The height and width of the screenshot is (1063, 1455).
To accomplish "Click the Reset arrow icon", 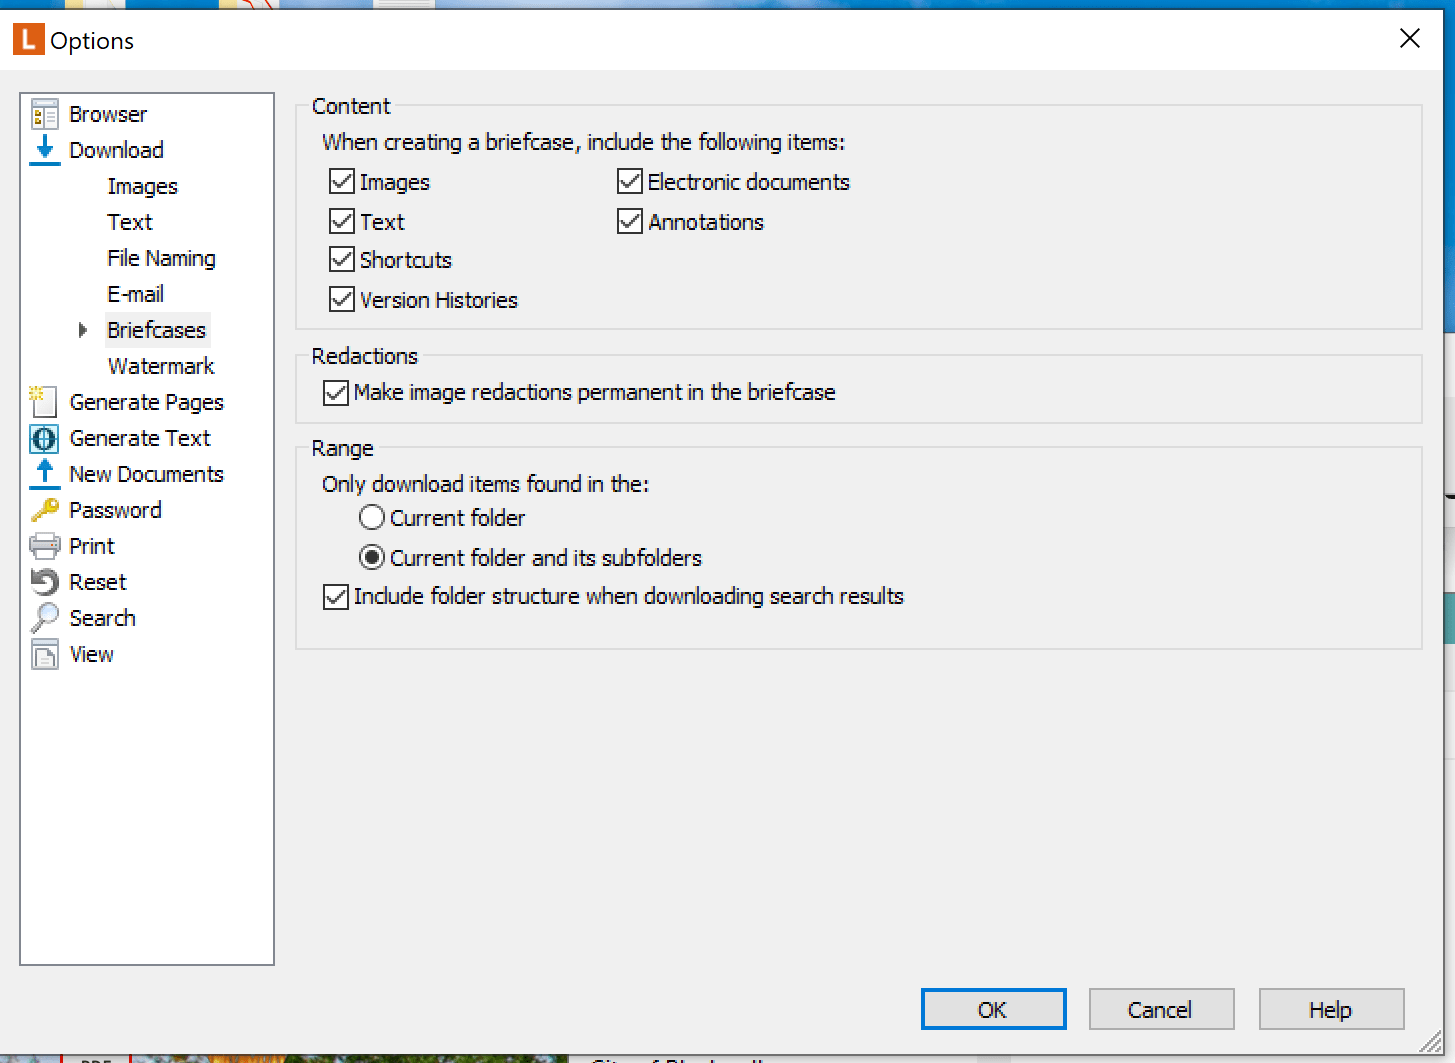I will click(x=44, y=581).
